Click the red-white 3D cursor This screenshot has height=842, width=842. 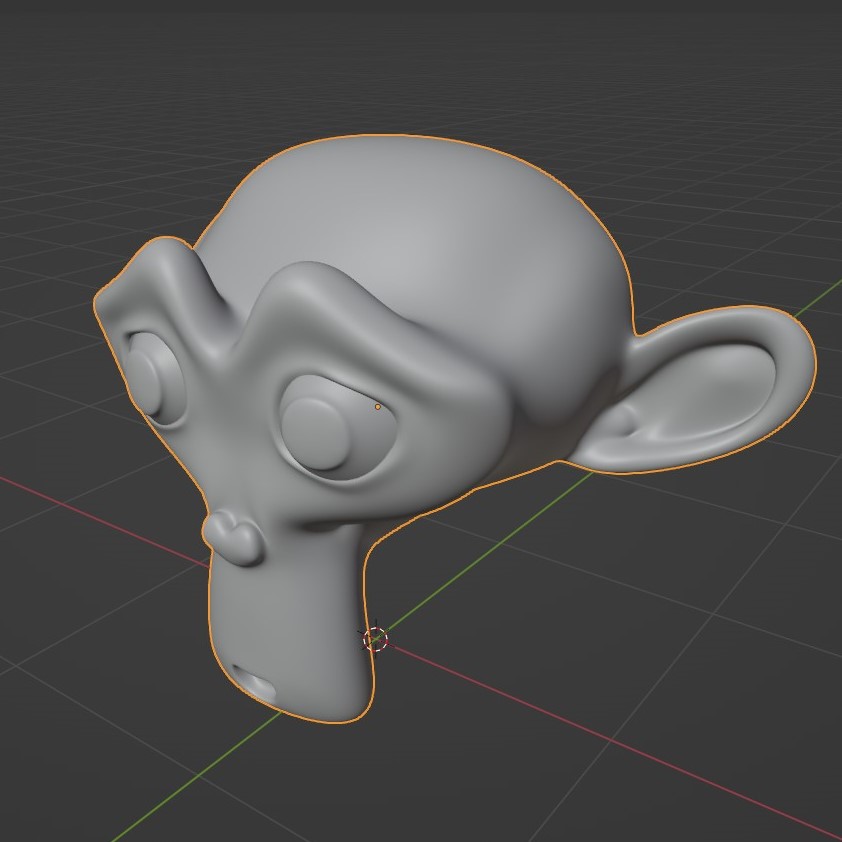(375, 639)
